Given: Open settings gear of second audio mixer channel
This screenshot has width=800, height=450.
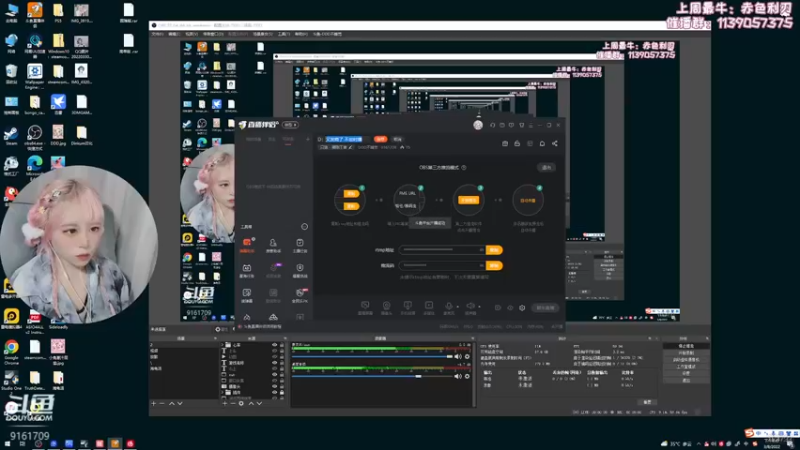Looking at the screenshot, I should [467, 376].
